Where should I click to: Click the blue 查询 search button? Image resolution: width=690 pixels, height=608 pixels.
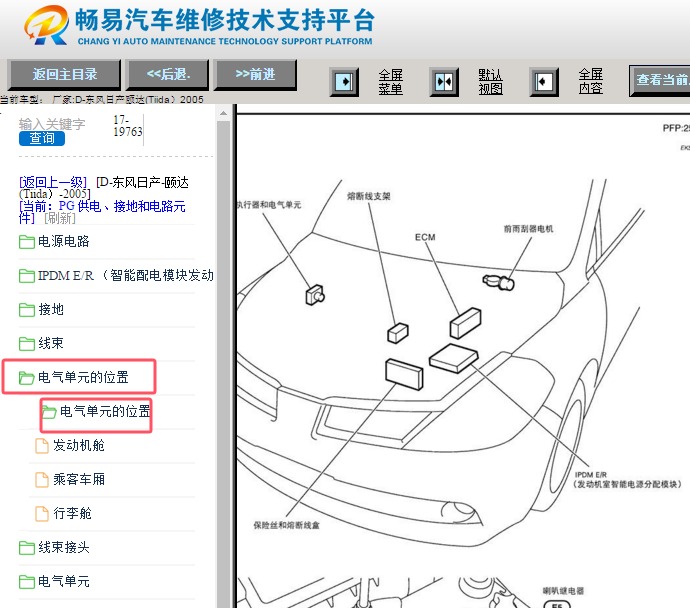pyautogui.click(x=42, y=139)
